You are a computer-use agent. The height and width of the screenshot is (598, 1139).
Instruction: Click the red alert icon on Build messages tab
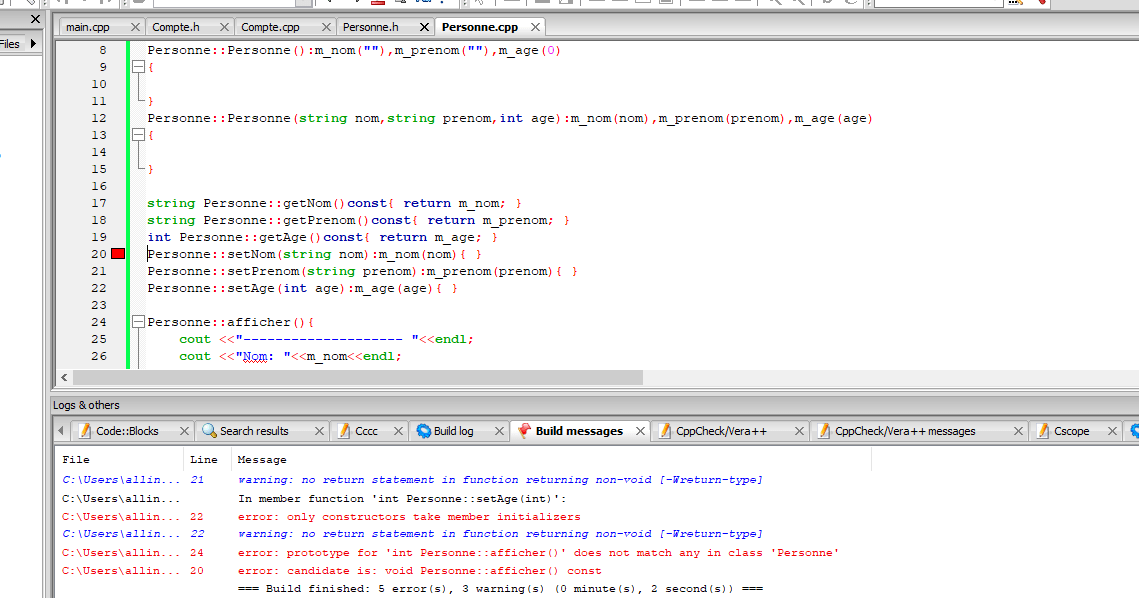pyautogui.click(x=522, y=431)
